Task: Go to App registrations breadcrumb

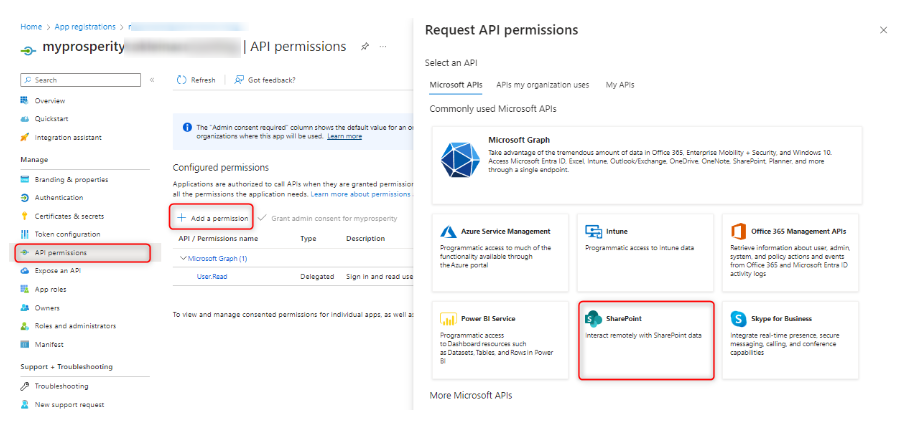Action: [85, 27]
